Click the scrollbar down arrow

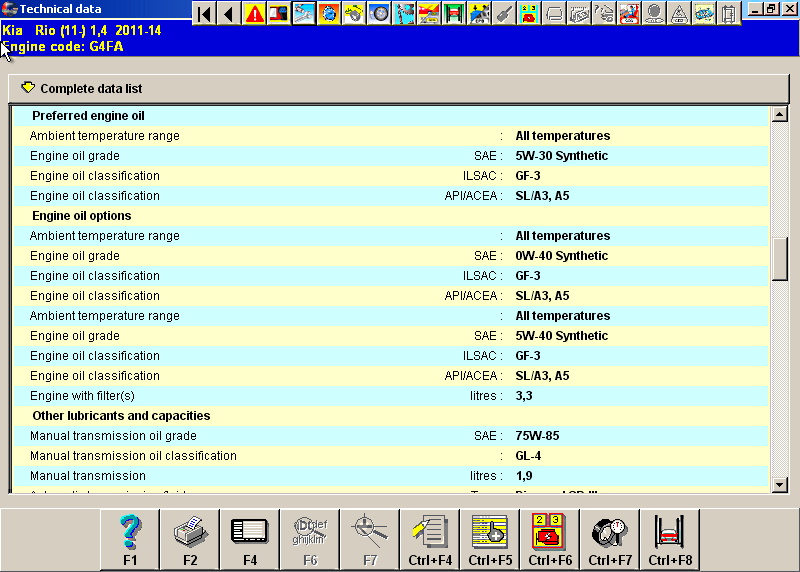coord(779,485)
